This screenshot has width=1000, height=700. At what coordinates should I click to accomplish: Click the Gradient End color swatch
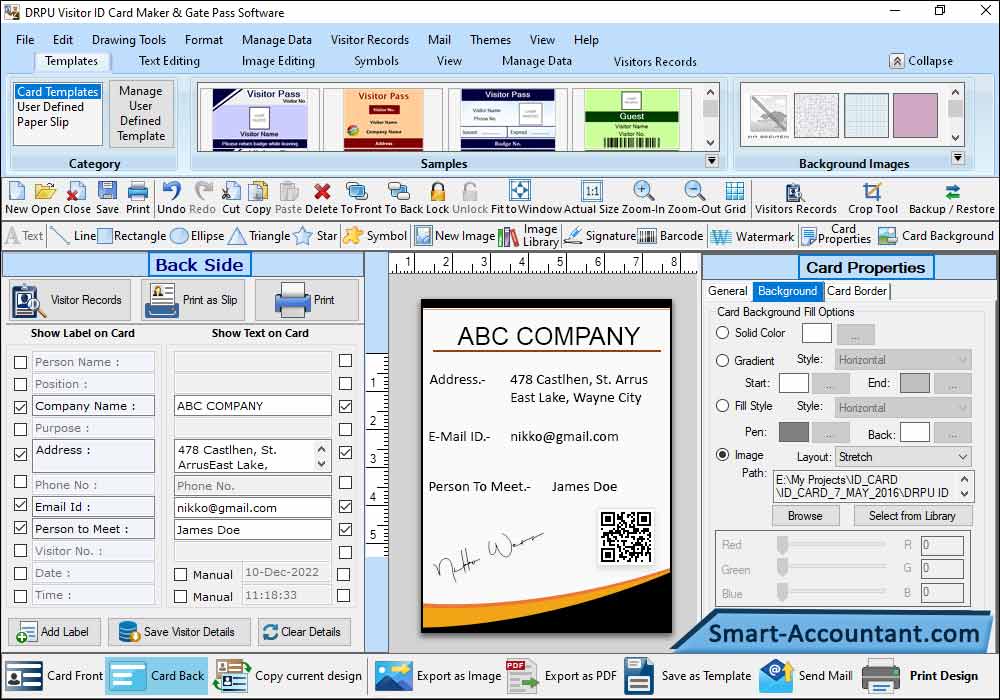tap(915, 383)
